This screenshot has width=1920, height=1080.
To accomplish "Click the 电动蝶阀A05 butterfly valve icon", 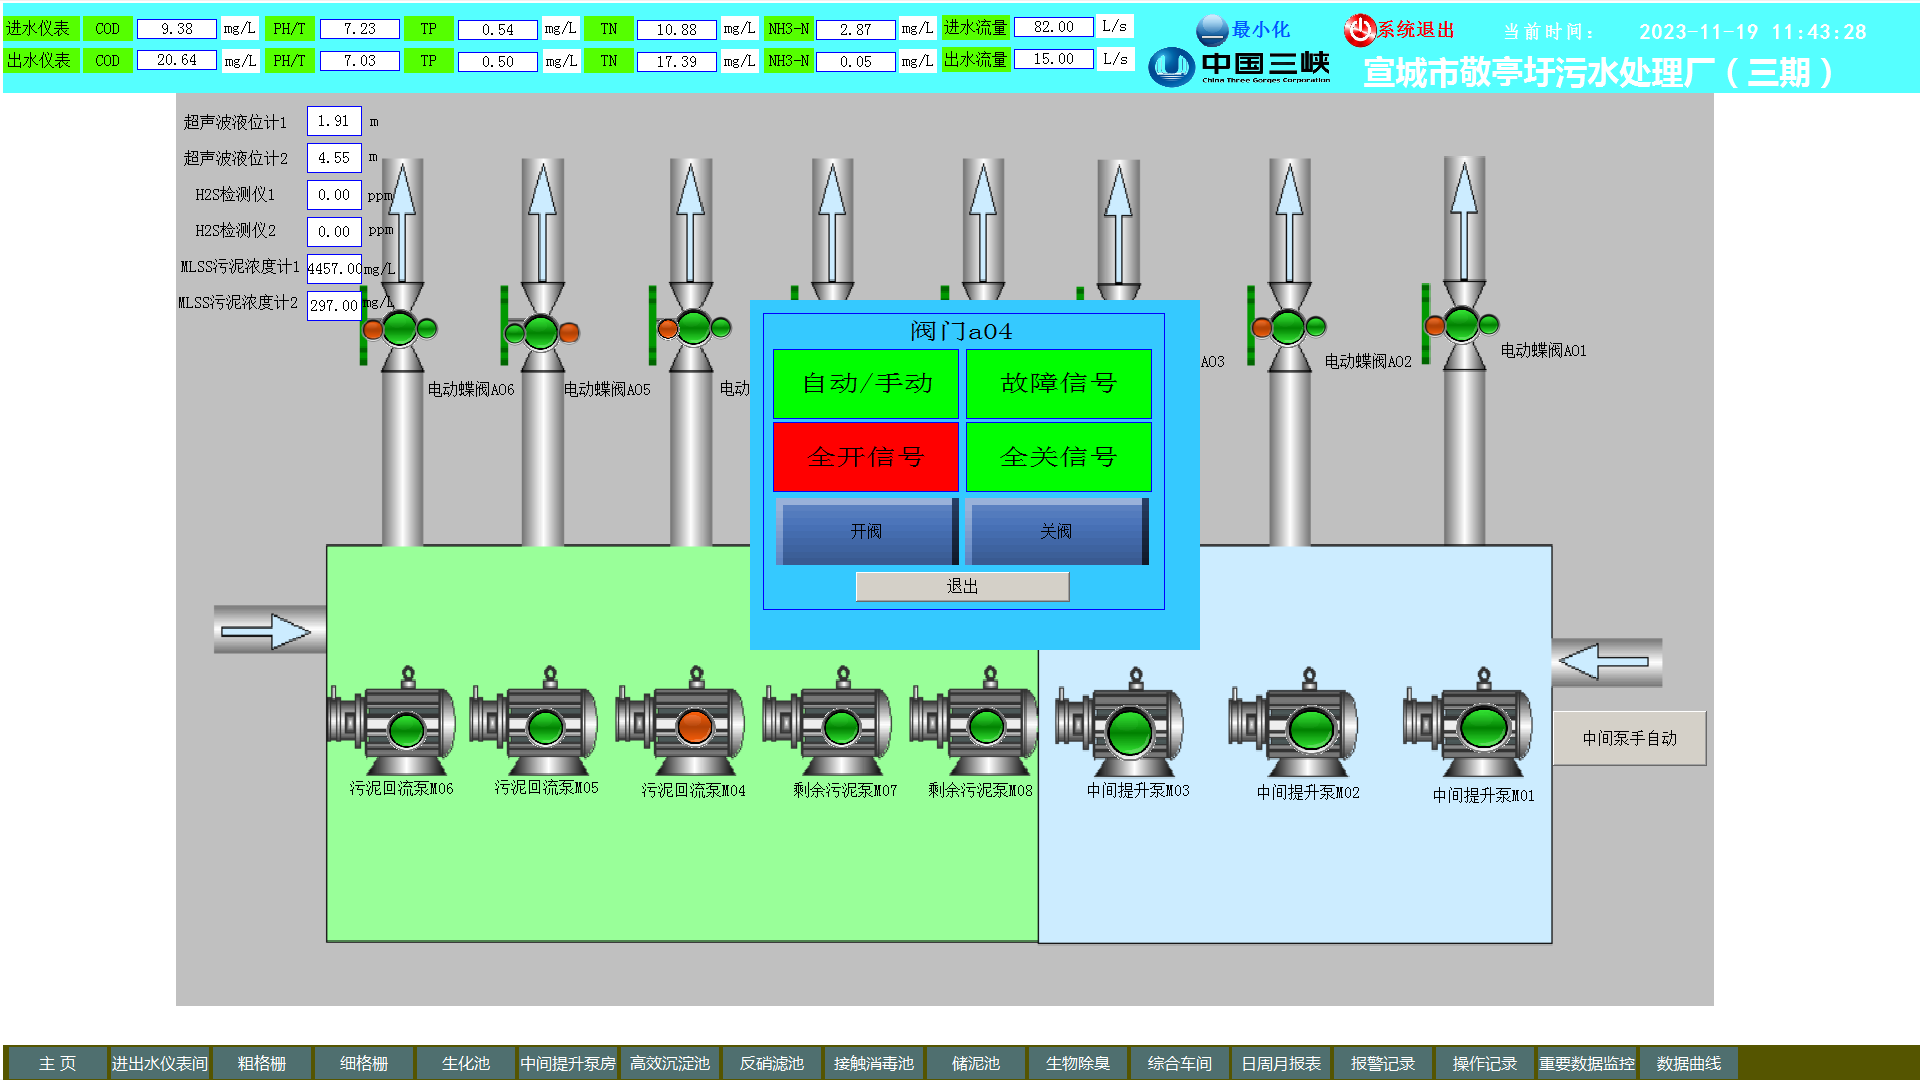I will [x=541, y=331].
